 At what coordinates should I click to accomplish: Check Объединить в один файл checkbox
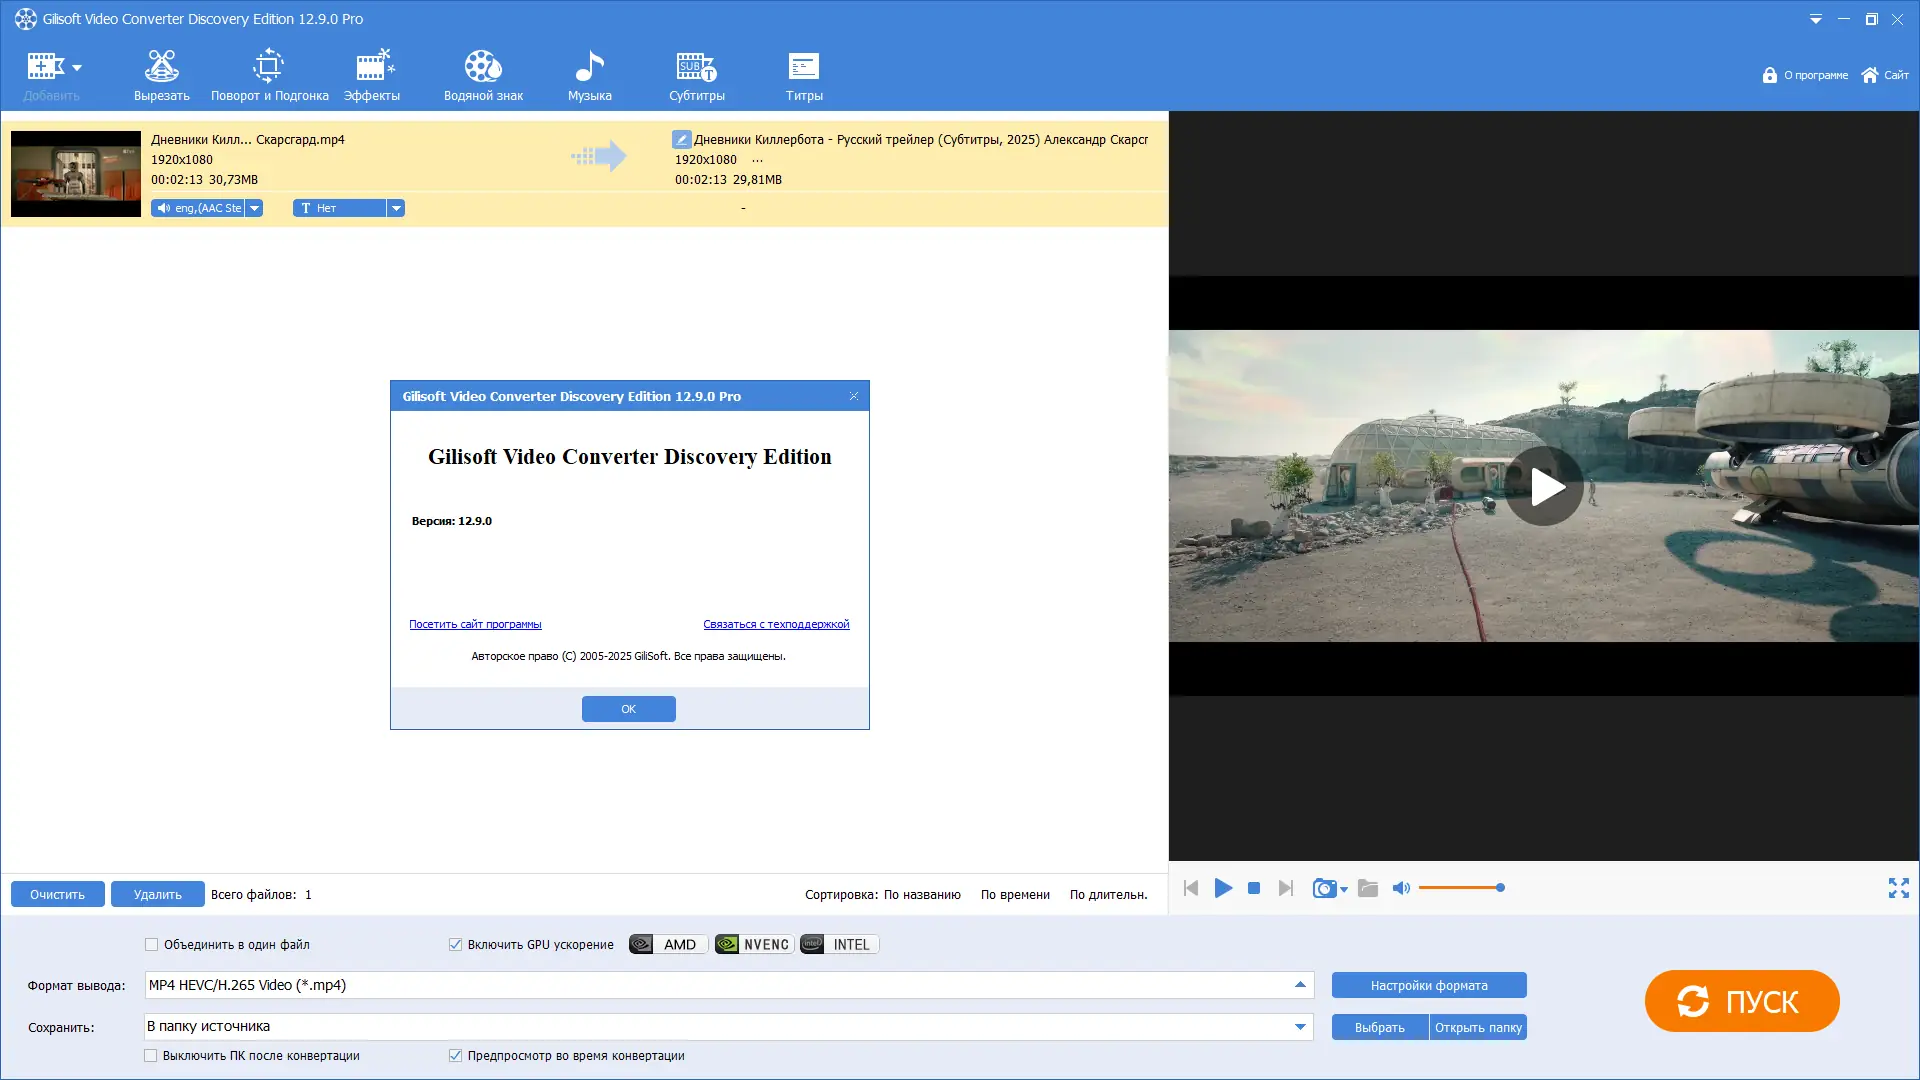[x=152, y=944]
